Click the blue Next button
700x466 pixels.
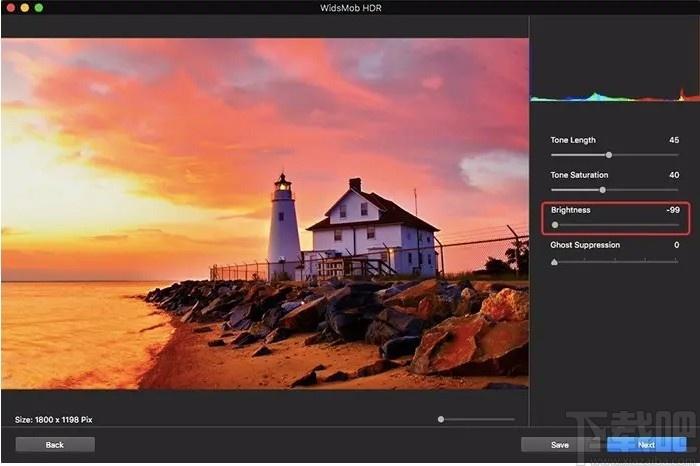point(646,445)
